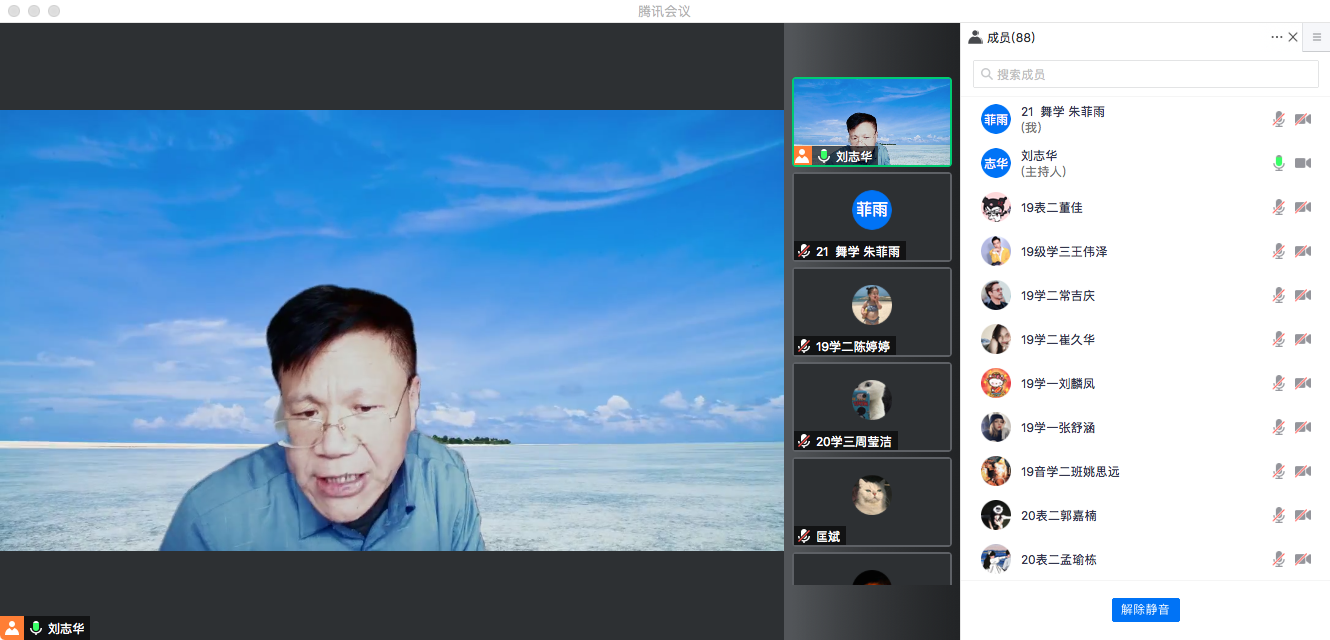This screenshot has width=1330, height=640.
Task: Open the three-dots more options in members panel
Action: point(1276,37)
